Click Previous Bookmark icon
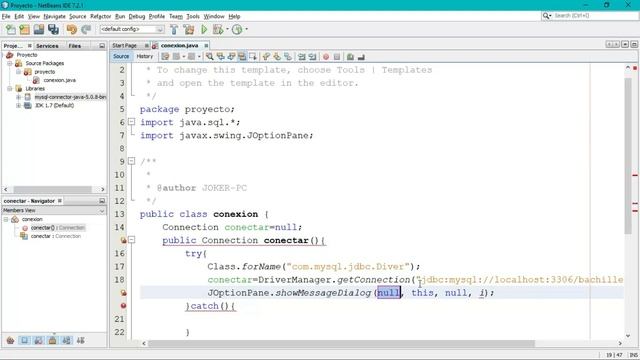640x360 pixels. pos(266,57)
